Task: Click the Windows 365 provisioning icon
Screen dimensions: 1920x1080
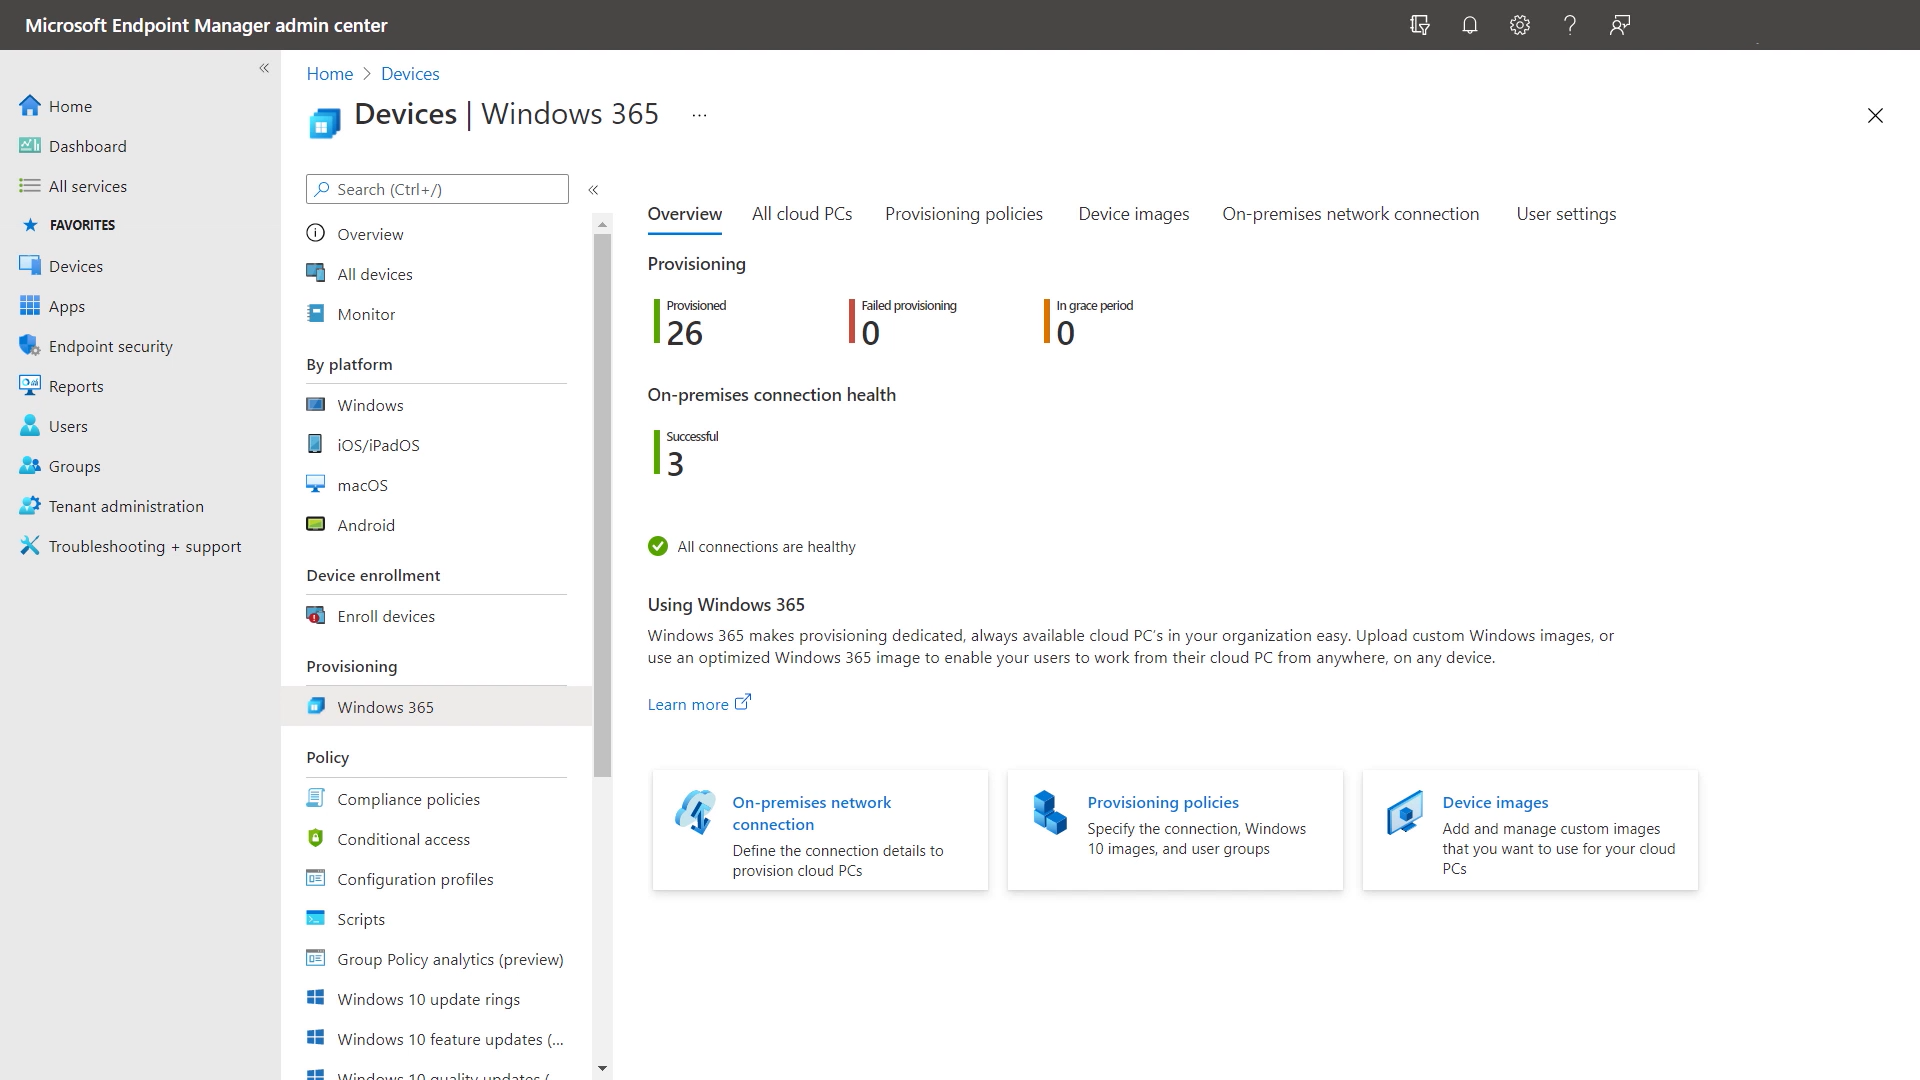Action: (x=315, y=705)
